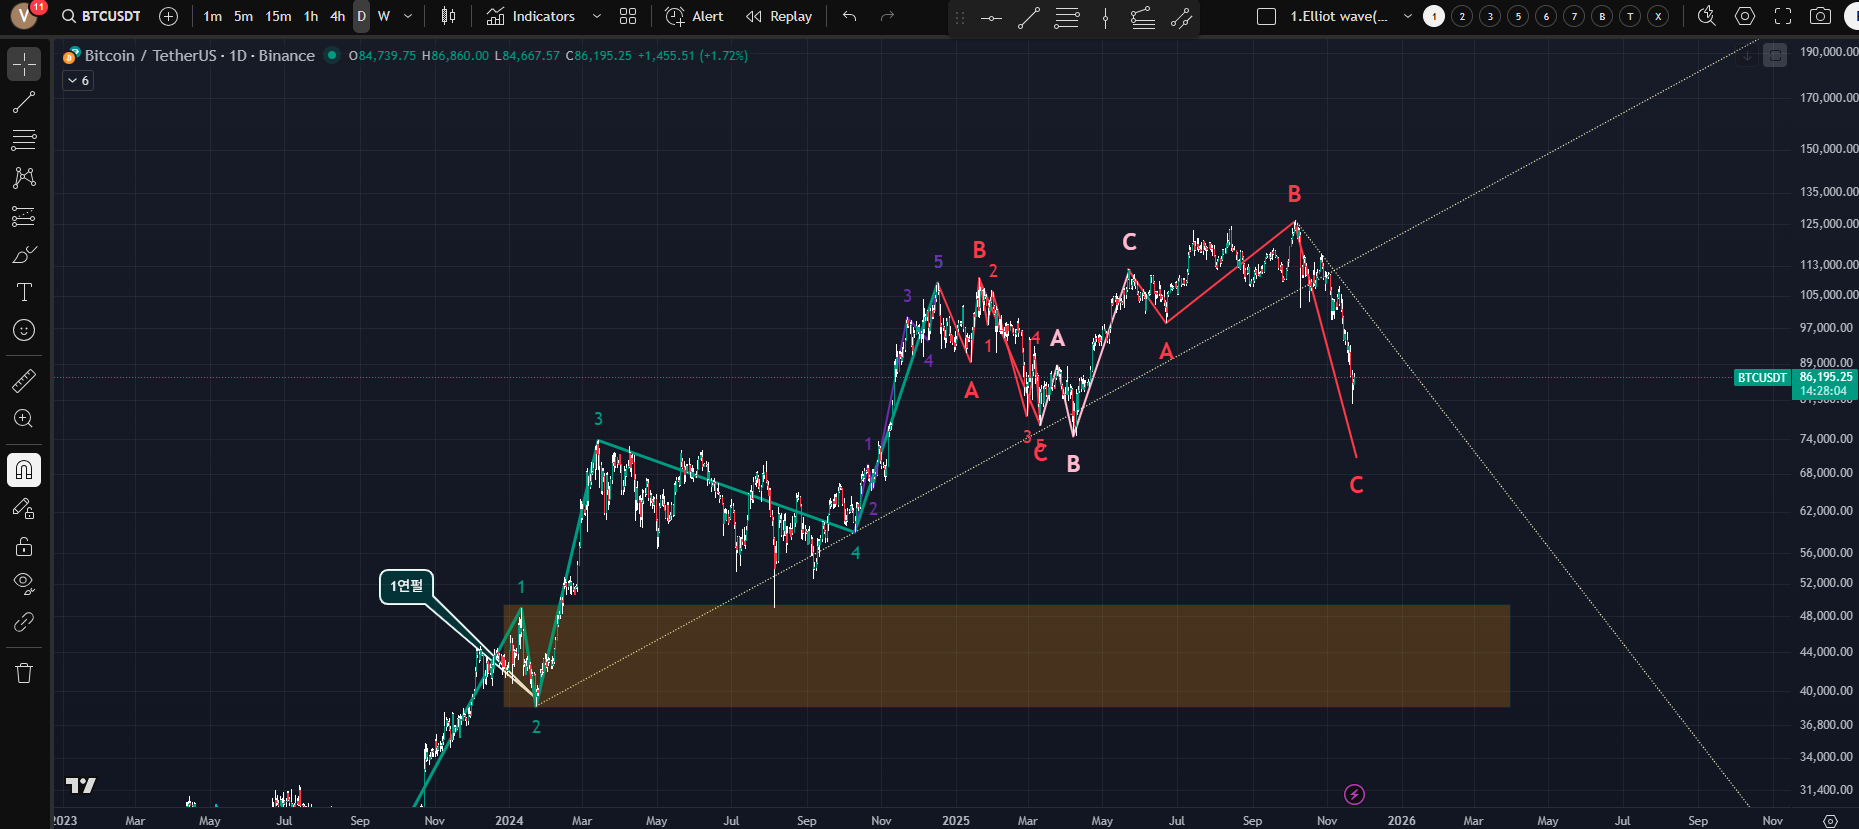Pick the ruler measure tool

(24, 380)
